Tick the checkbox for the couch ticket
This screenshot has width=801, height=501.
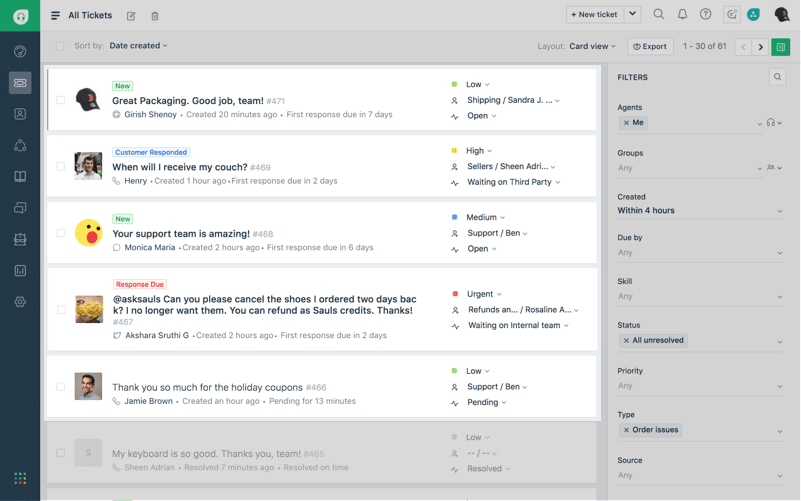point(61,167)
